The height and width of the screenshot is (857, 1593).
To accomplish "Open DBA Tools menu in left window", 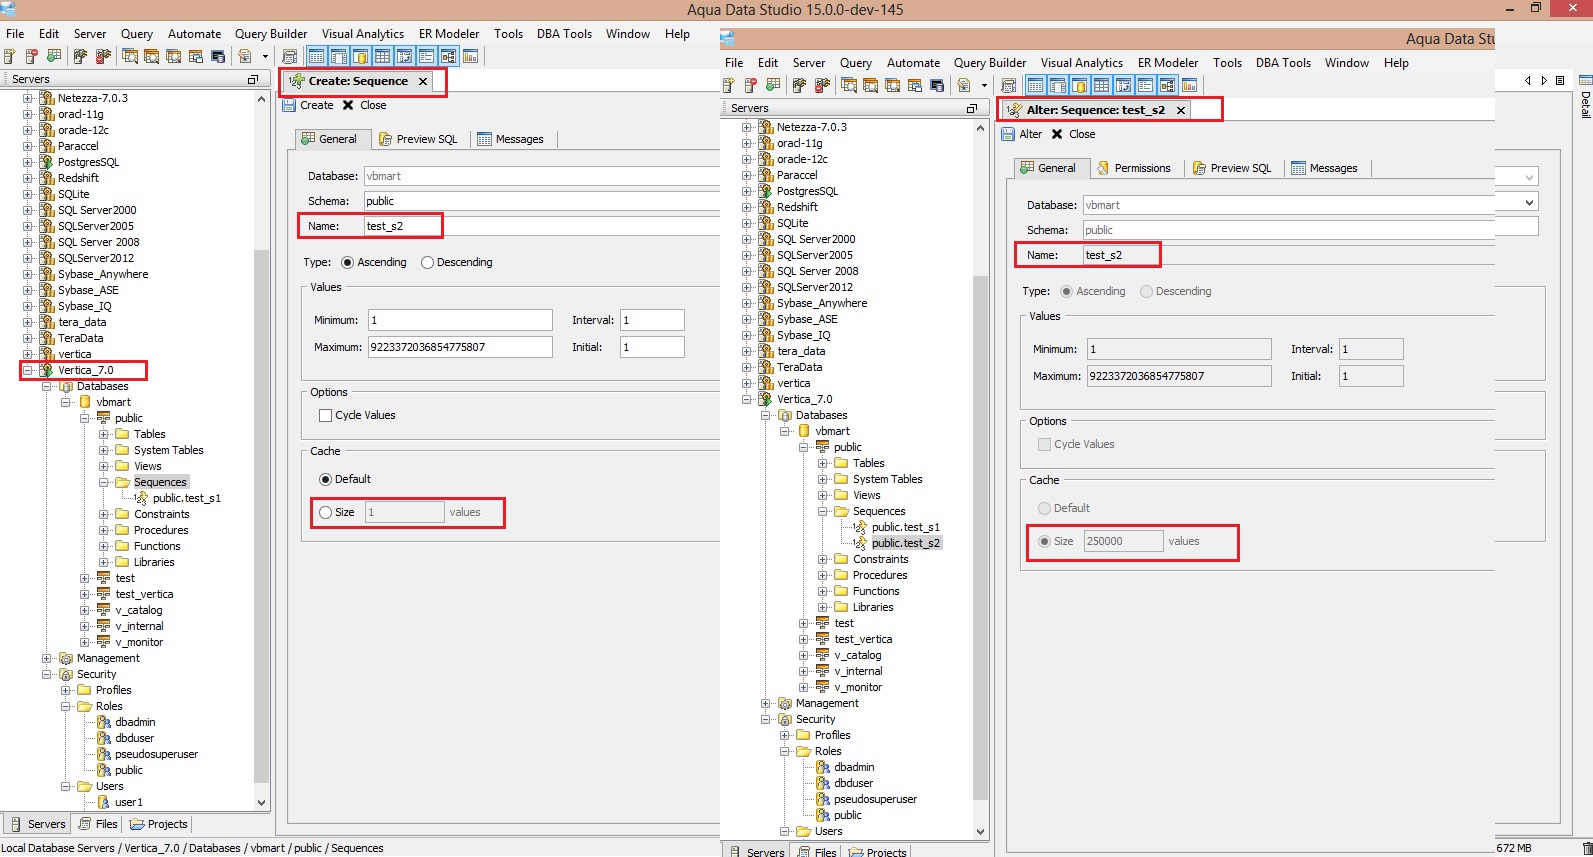I will [x=564, y=34].
